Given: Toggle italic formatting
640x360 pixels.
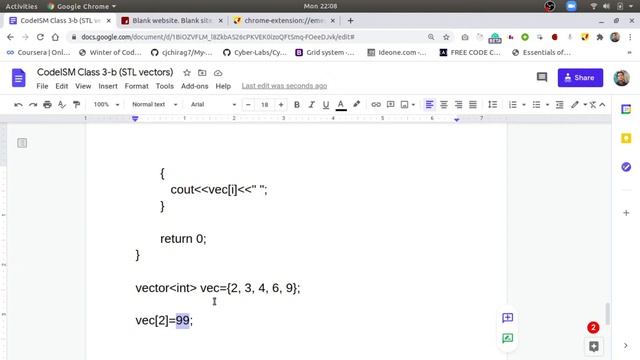Looking at the screenshot, I should pyautogui.click(x=311, y=105).
